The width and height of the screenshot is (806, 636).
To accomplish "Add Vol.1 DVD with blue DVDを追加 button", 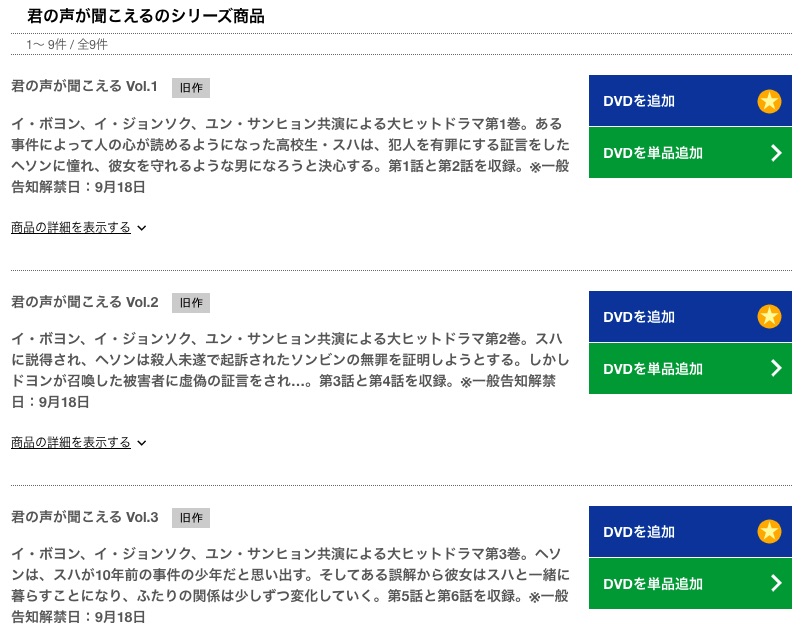I will point(690,101).
